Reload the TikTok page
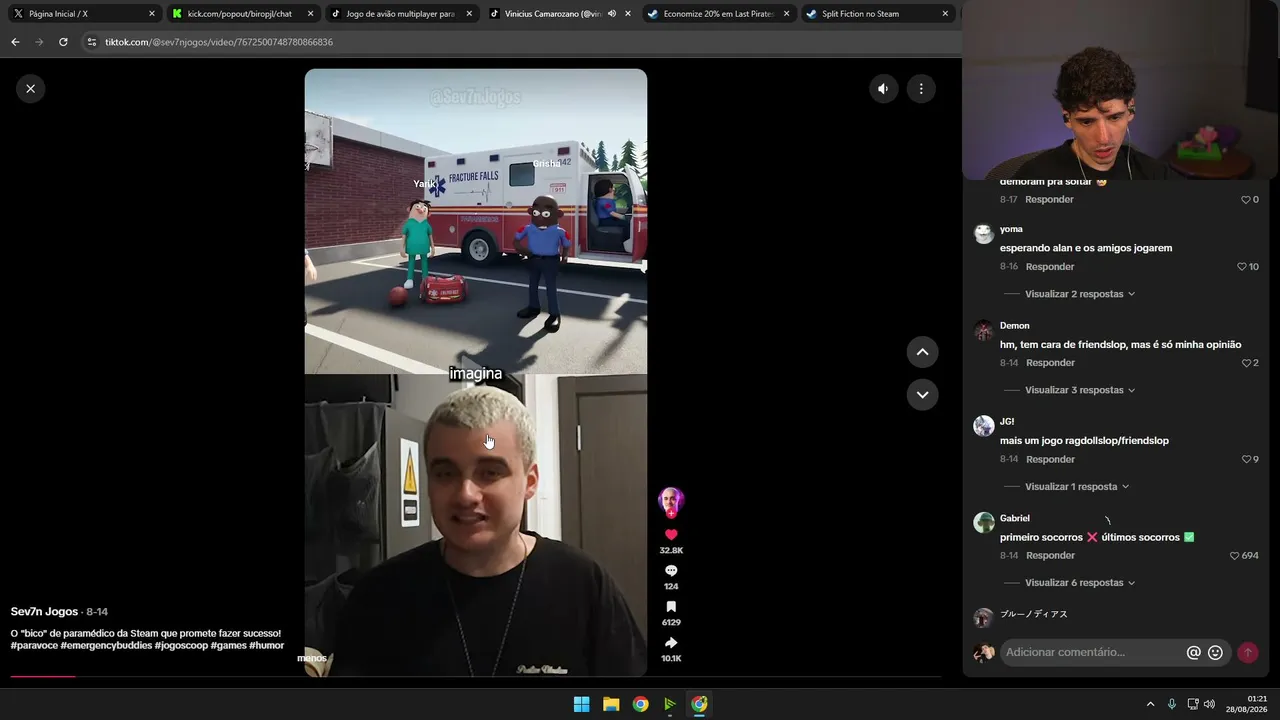Viewport: 1280px width, 720px height. 63,42
